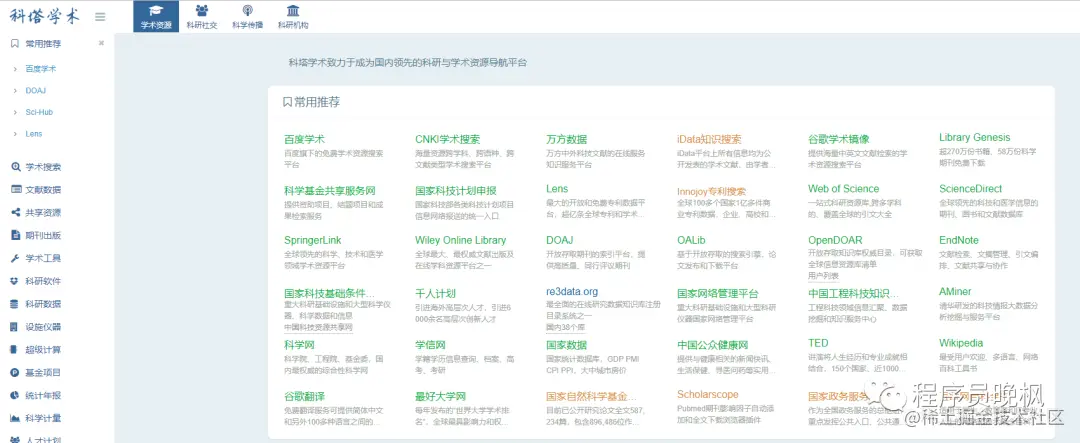The height and width of the screenshot is (443, 1080).
Task: Open the 国家网络管理平台 link
Action: tap(718, 293)
